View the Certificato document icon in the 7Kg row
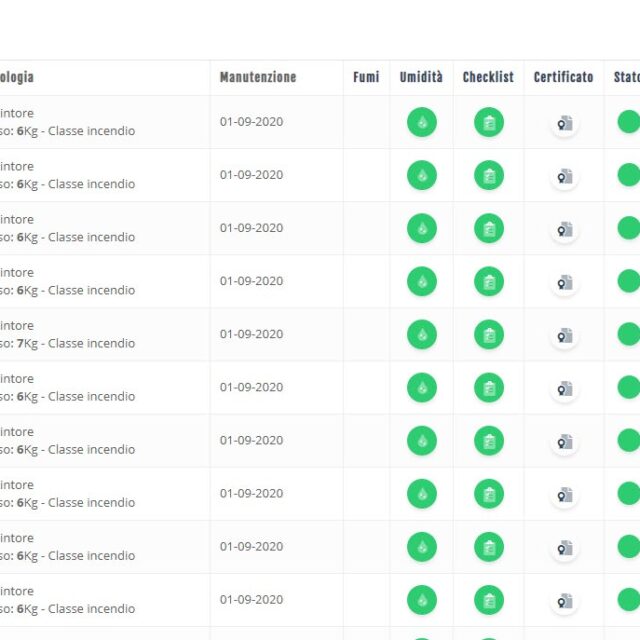Screen dimensions: 640x640 [x=563, y=336]
